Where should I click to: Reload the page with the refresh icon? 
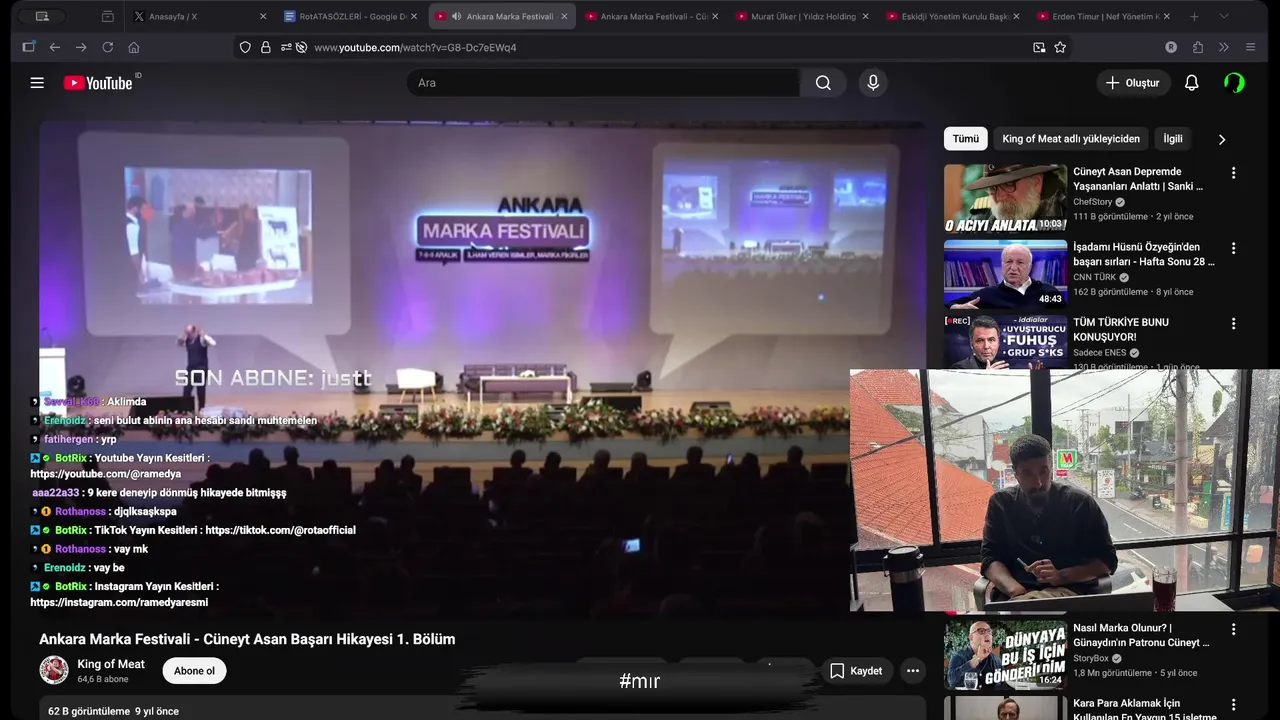point(107,47)
